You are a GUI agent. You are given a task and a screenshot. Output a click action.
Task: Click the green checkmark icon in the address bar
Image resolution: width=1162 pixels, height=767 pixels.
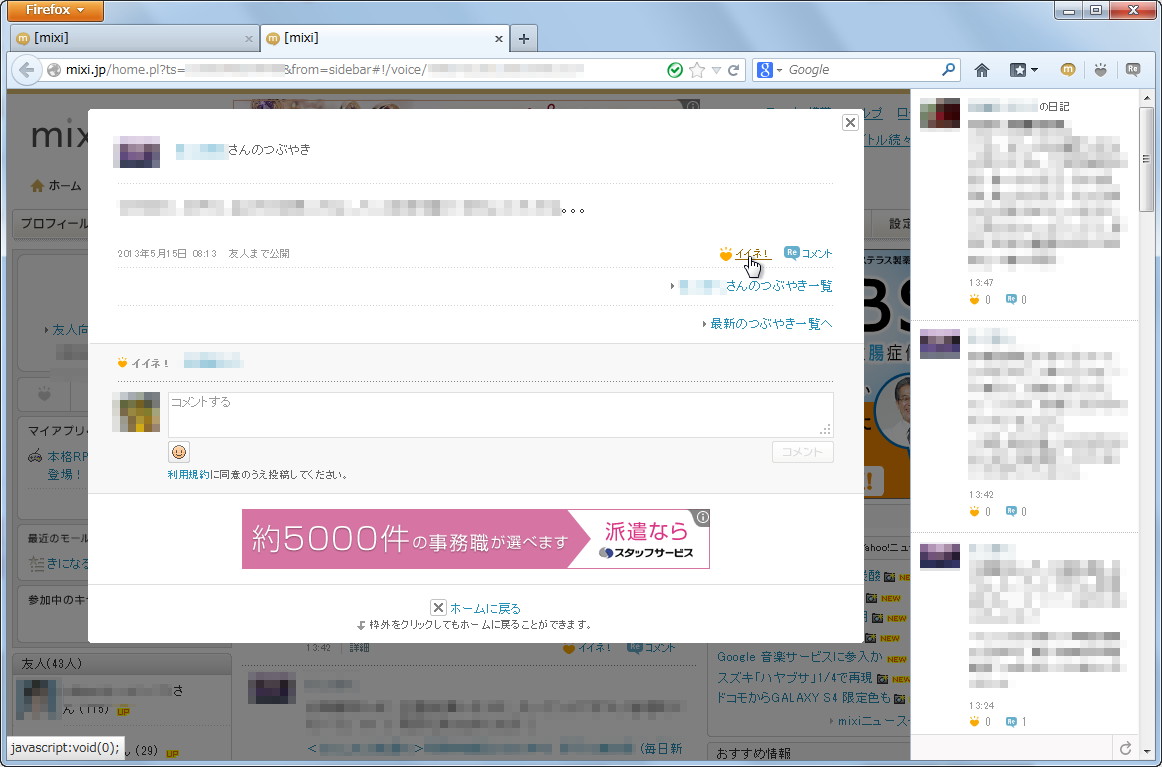pyautogui.click(x=675, y=70)
